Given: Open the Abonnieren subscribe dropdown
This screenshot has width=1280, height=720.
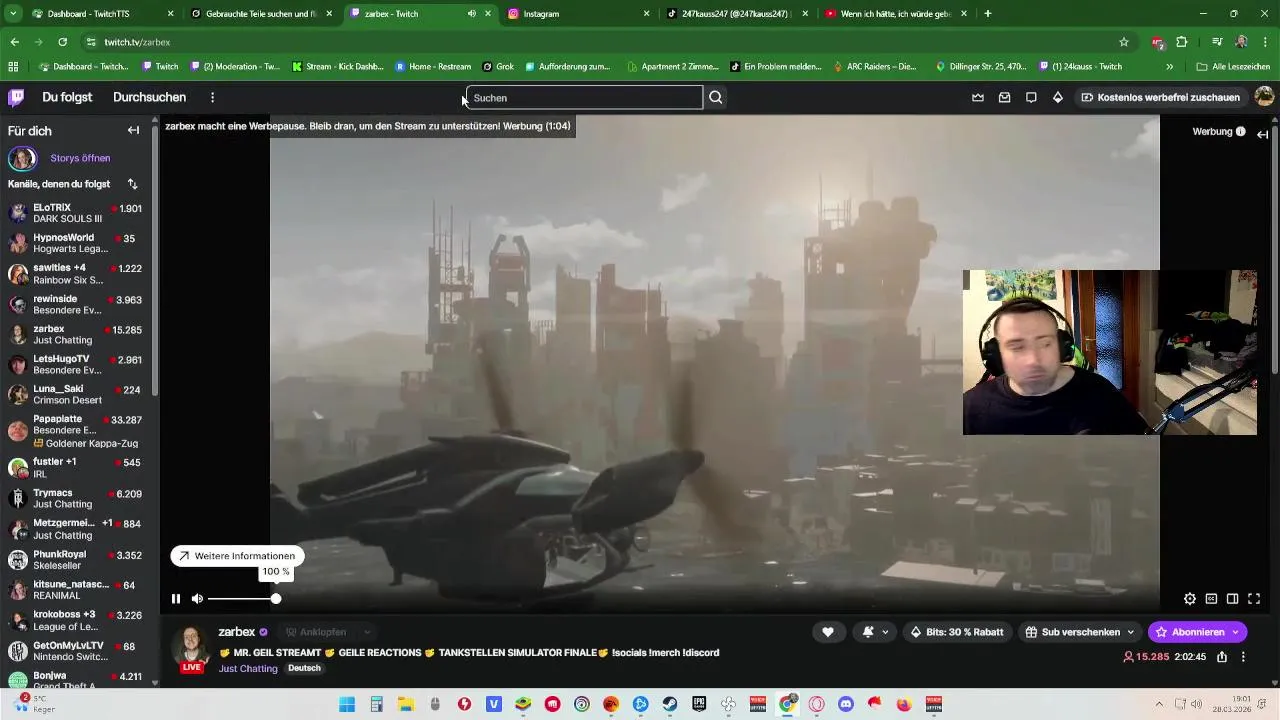Looking at the screenshot, I should 1197,632.
